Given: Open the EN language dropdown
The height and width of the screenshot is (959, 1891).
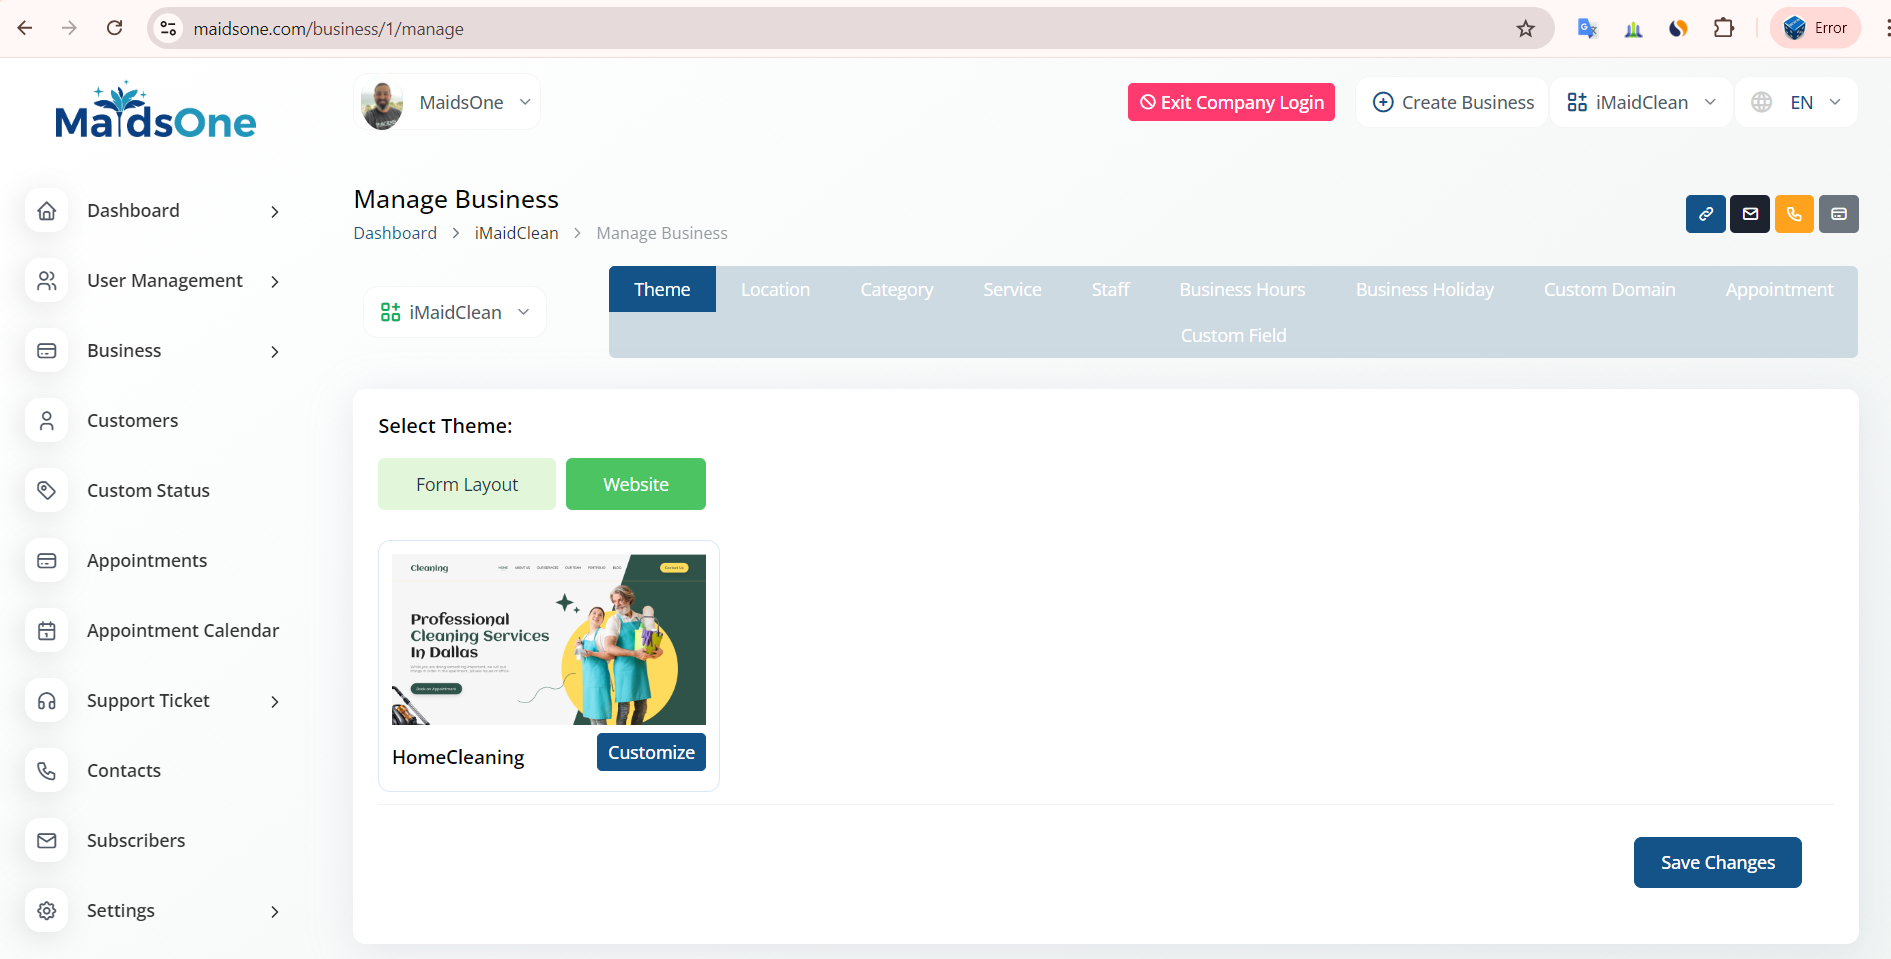Looking at the screenshot, I should point(1797,103).
